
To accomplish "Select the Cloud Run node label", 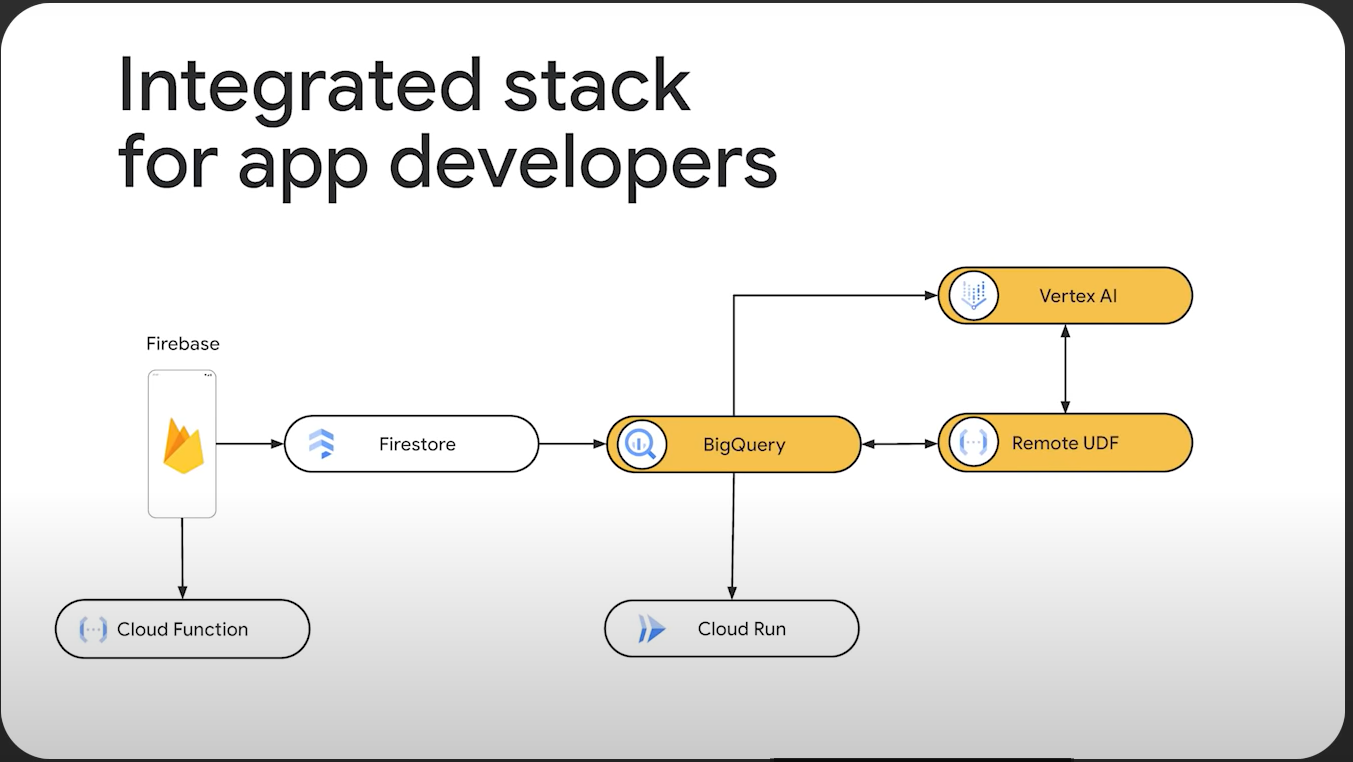I will click(x=742, y=629).
